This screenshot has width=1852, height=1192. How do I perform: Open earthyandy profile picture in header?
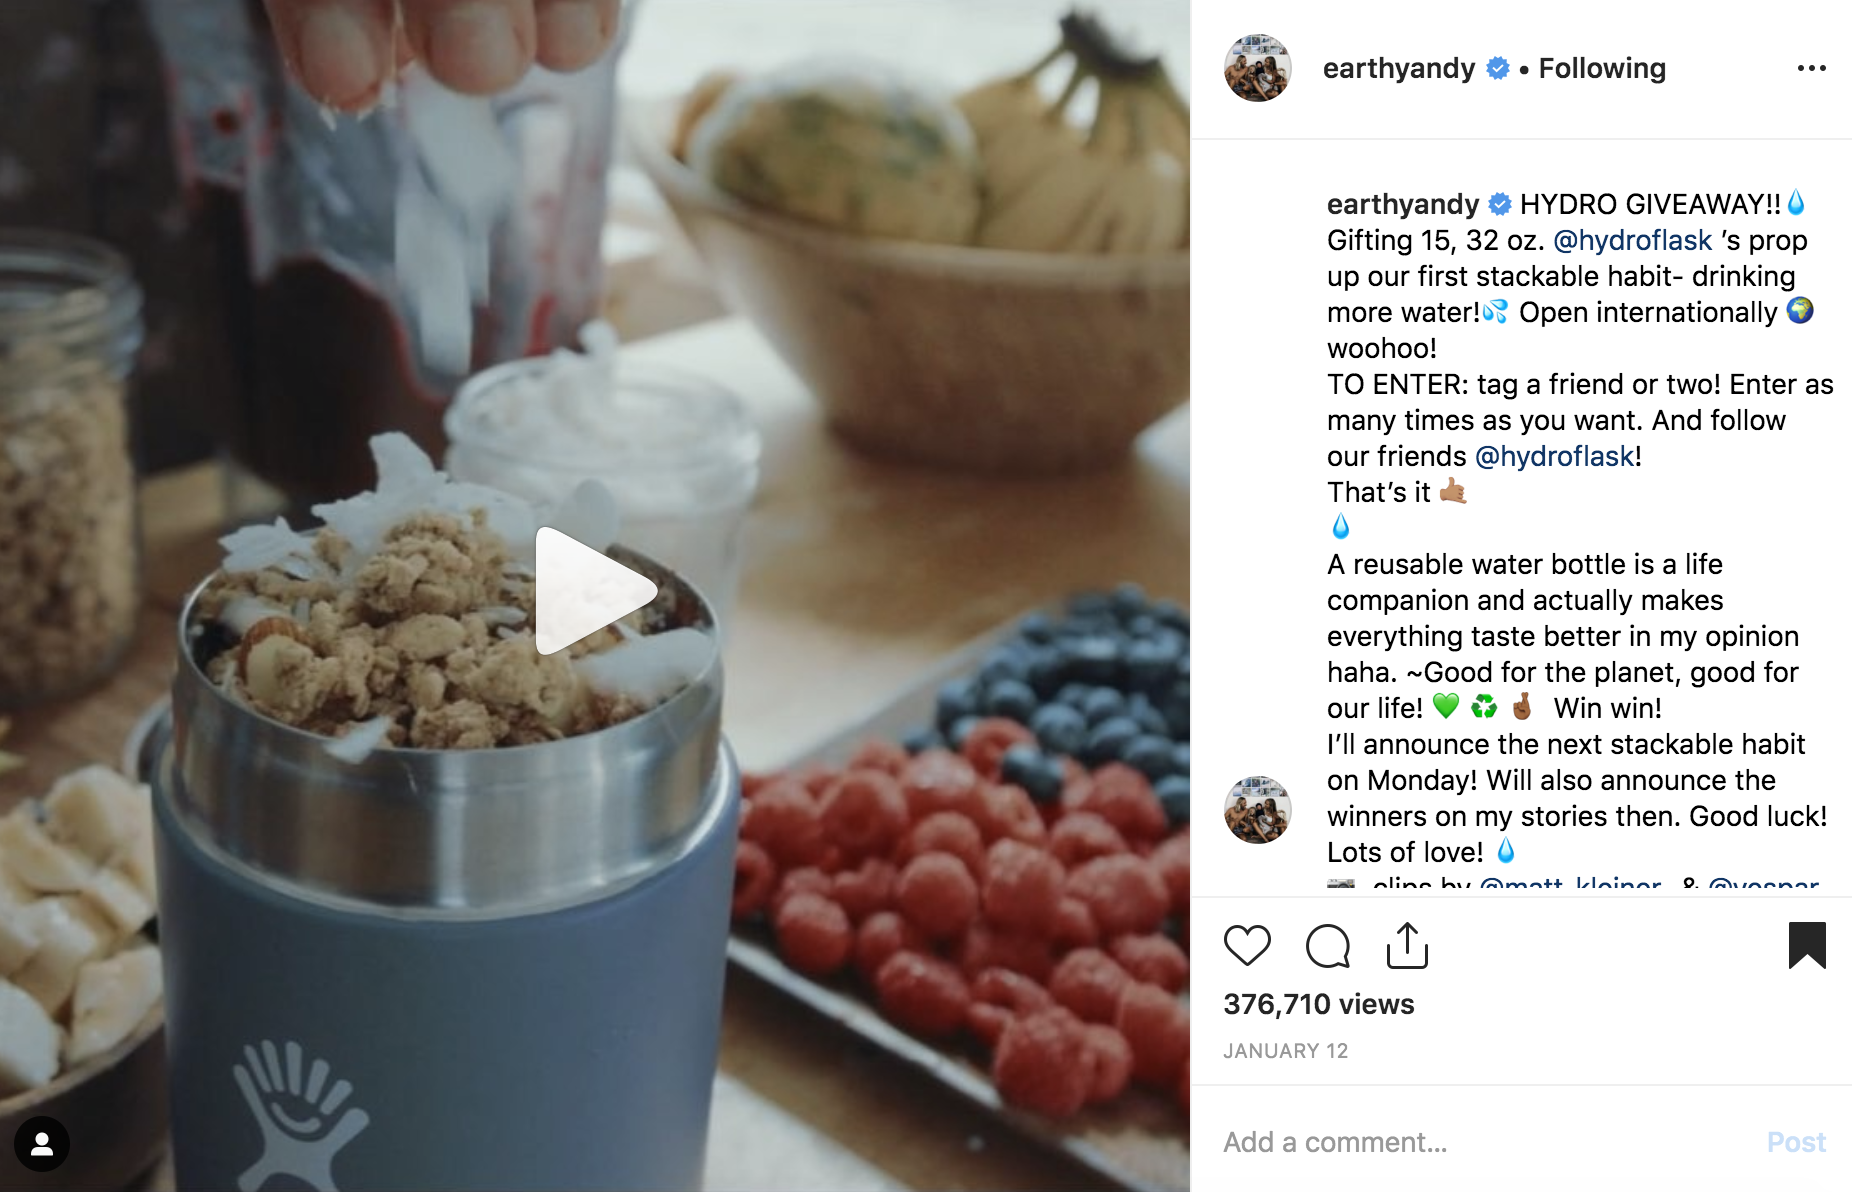coord(1258,68)
